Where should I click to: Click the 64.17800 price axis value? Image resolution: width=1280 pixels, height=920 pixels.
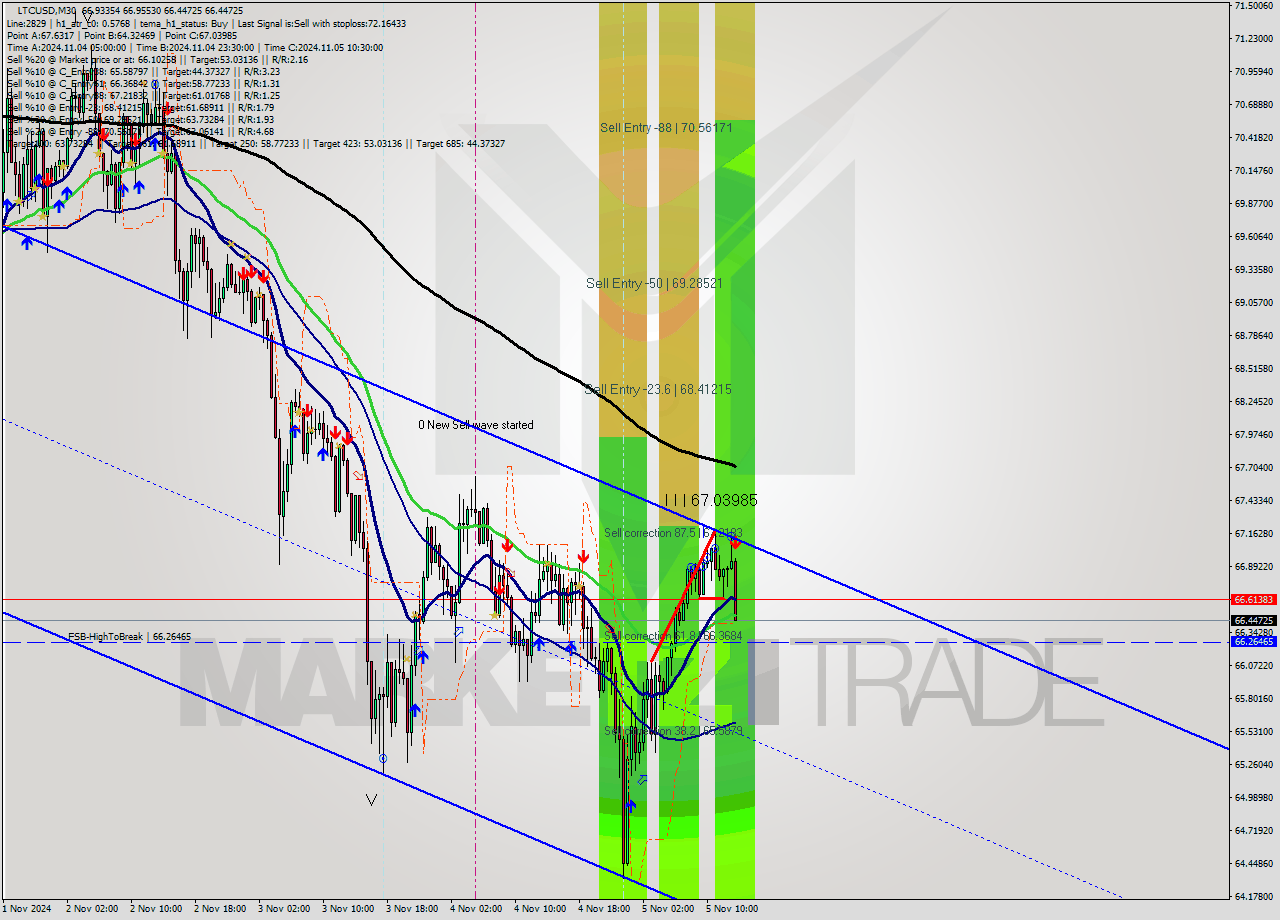[1253, 897]
